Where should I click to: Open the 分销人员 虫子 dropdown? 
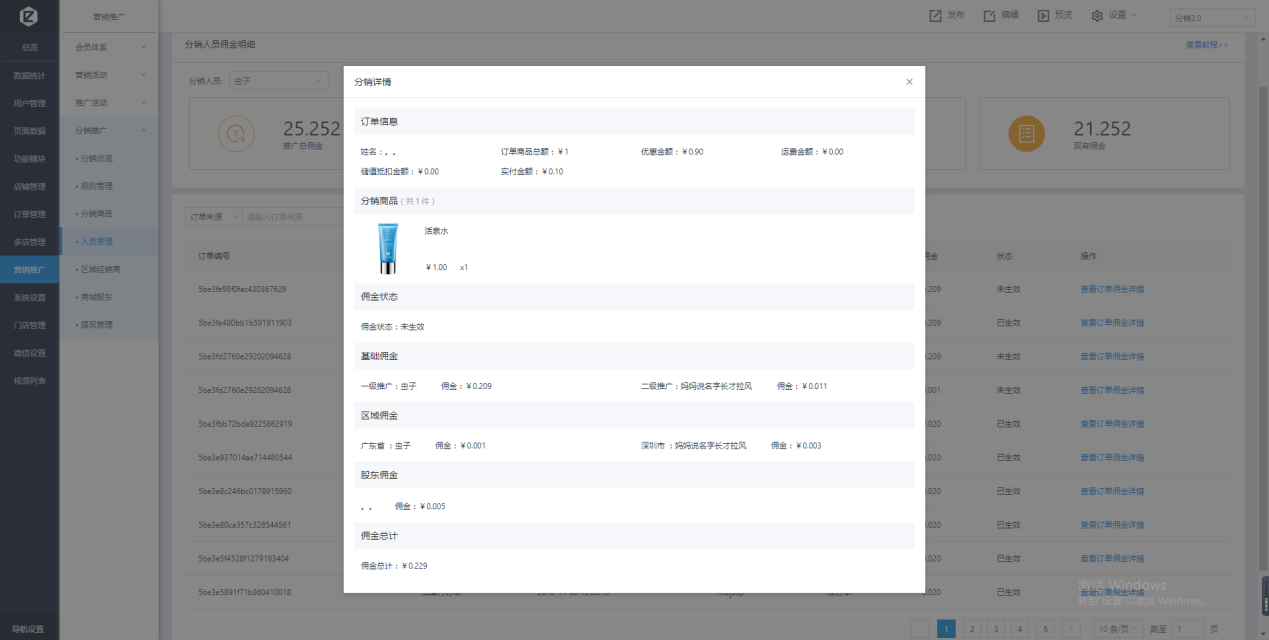(278, 80)
